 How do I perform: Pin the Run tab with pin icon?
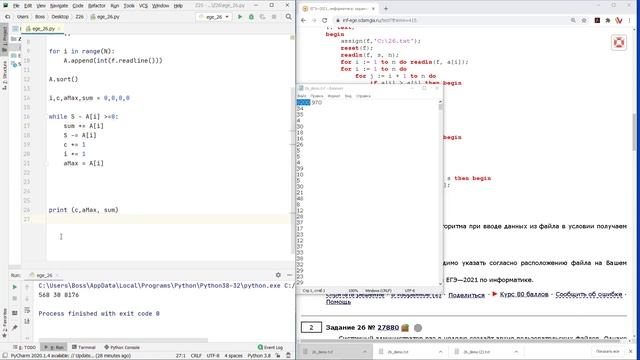click(15, 327)
